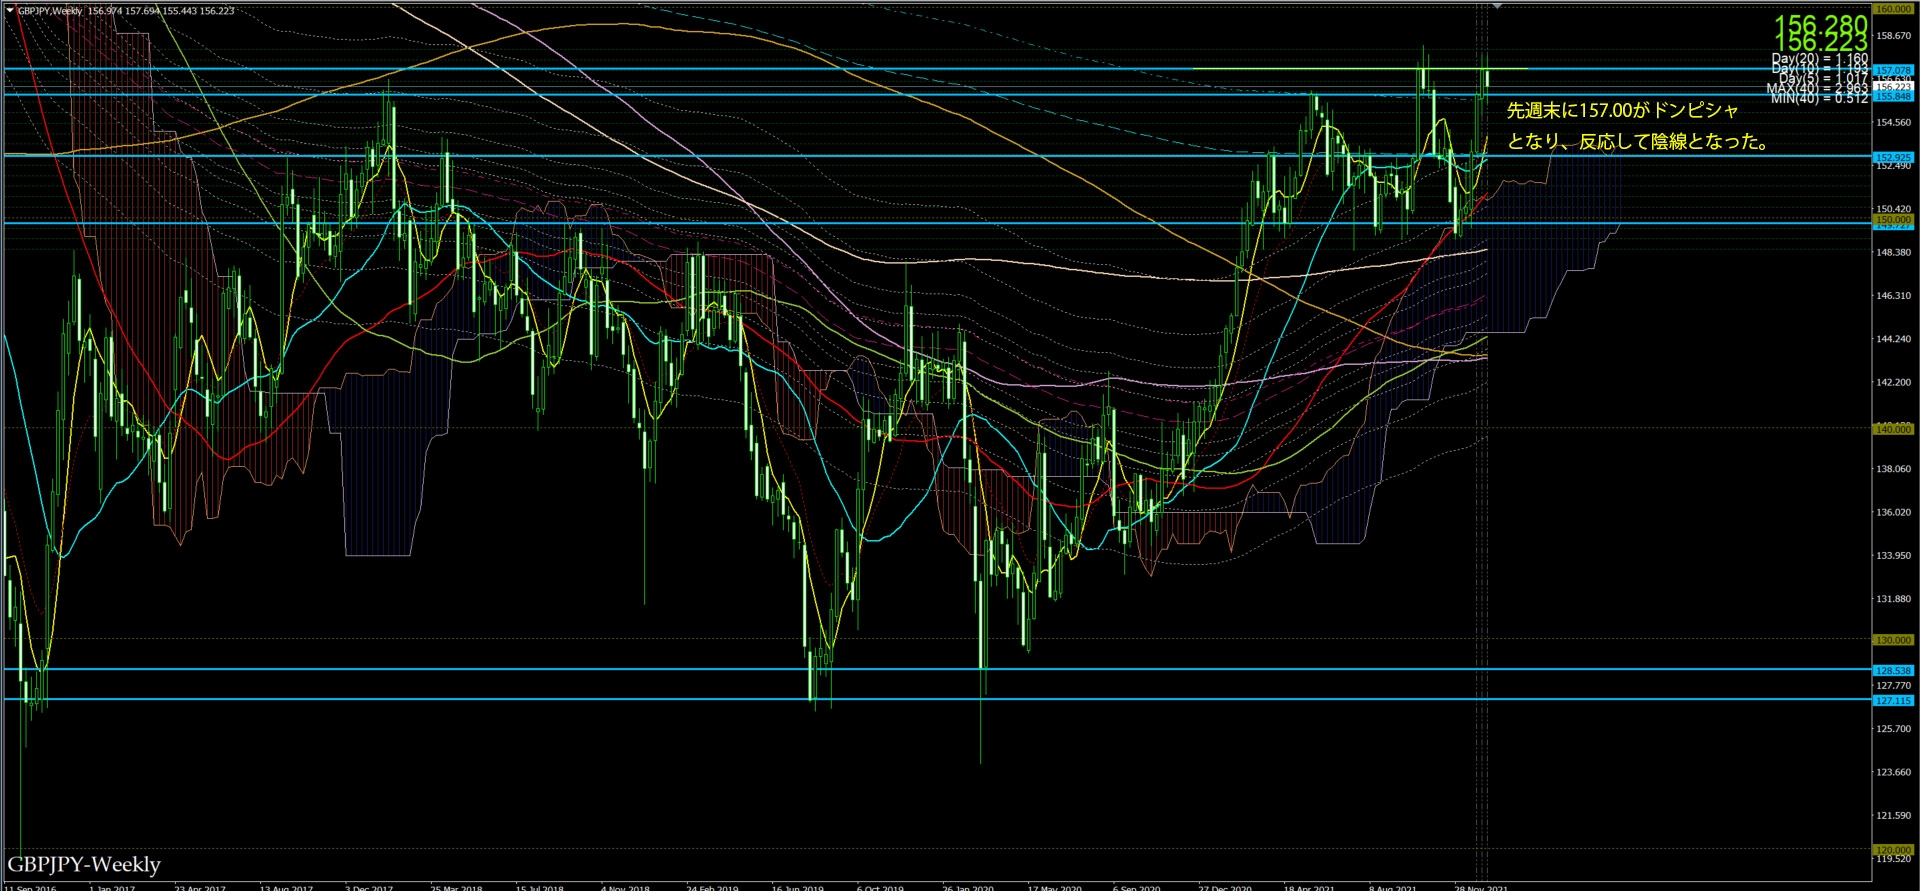Click the white 156.223 current price axis label
This screenshot has height=891, width=1920.
[x=1893, y=87]
